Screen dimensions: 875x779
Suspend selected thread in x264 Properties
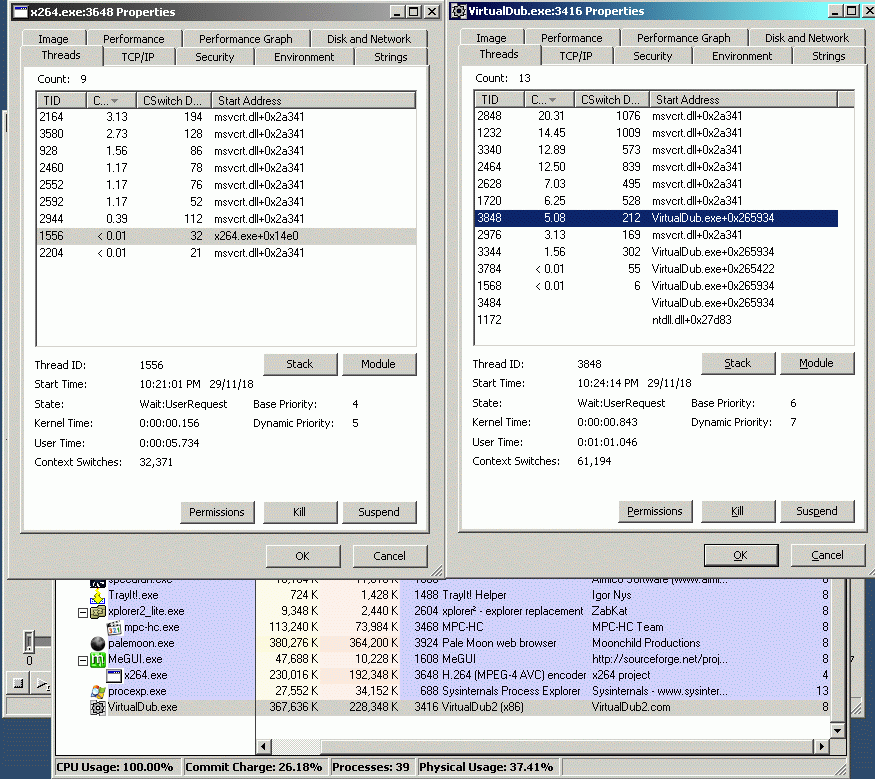[x=379, y=512]
